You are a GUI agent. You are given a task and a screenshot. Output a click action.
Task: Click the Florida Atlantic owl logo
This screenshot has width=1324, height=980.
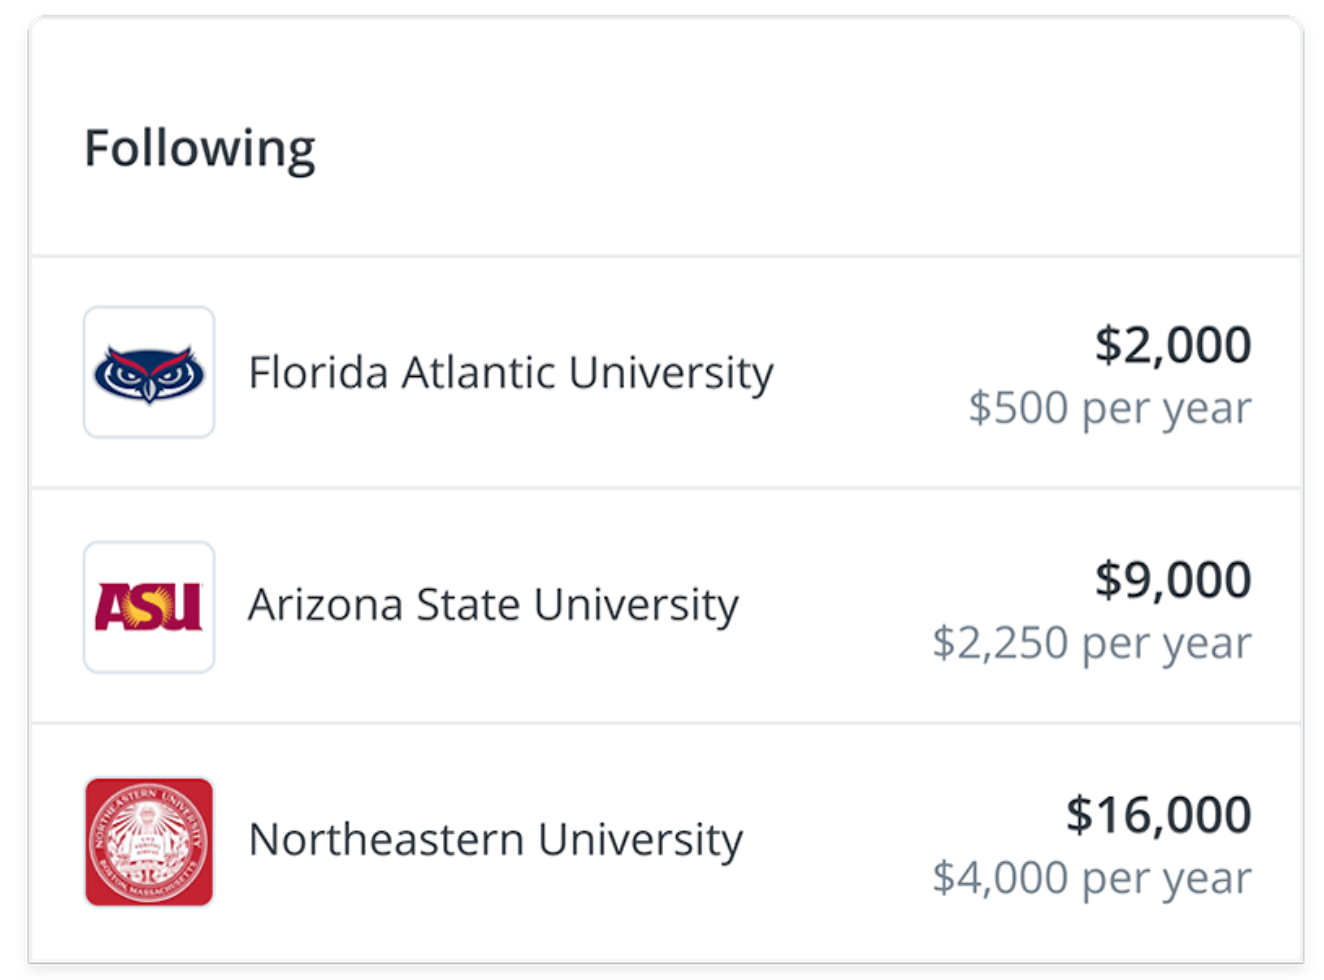pos(149,372)
